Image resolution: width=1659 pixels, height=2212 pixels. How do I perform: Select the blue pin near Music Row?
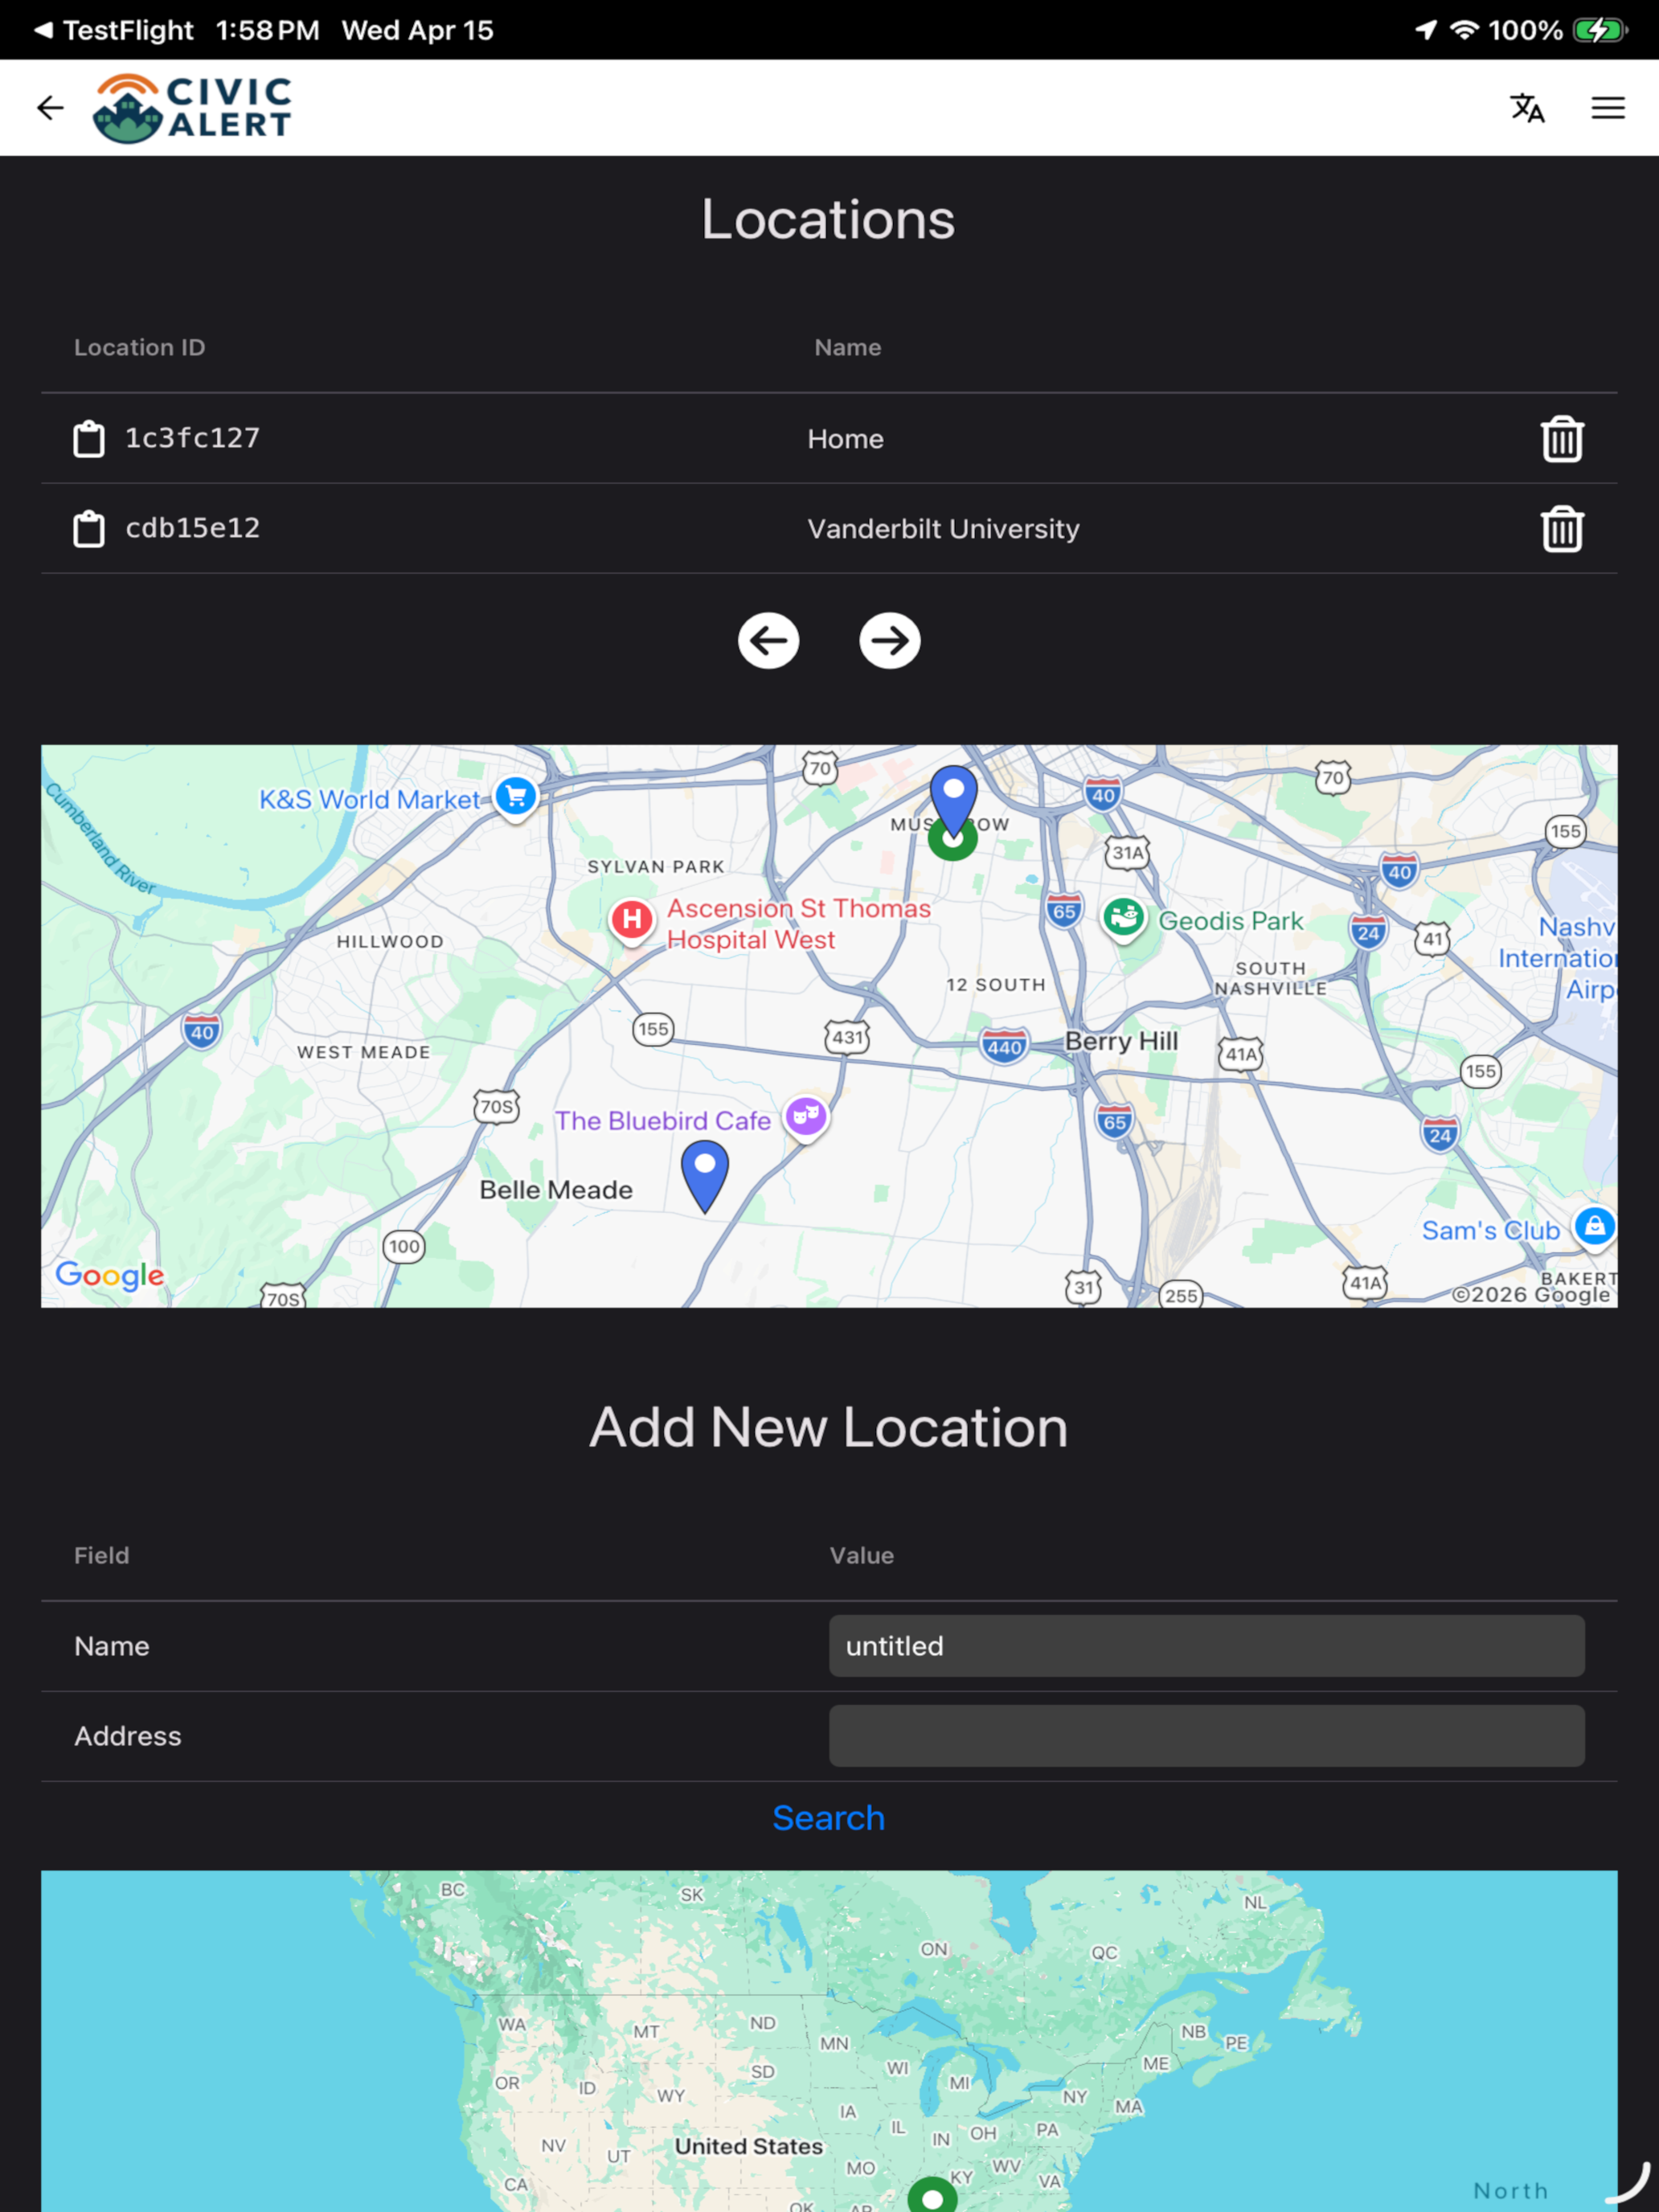954,800
